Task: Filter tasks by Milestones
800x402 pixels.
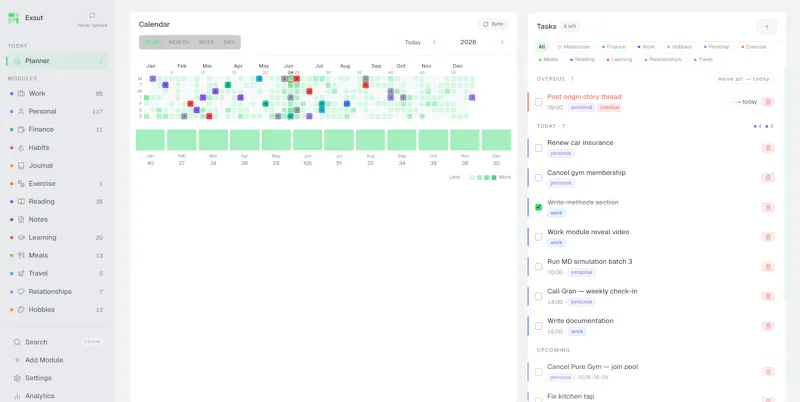Action: point(573,47)
